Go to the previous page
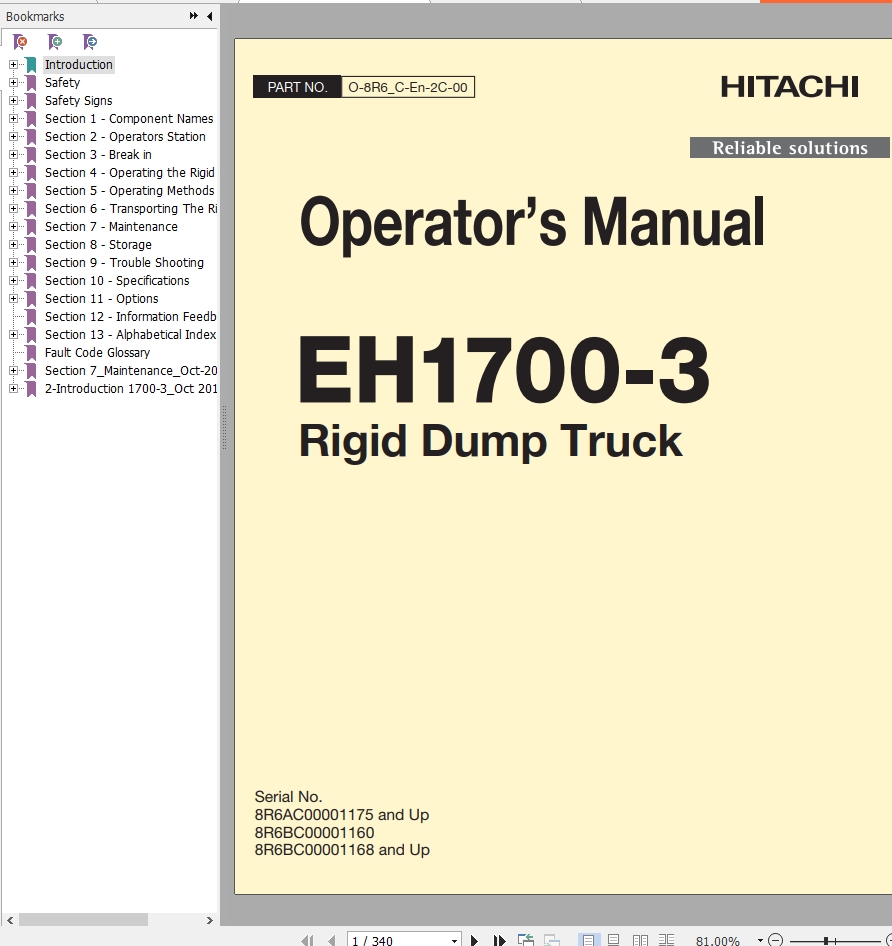 tap(332, 940)
